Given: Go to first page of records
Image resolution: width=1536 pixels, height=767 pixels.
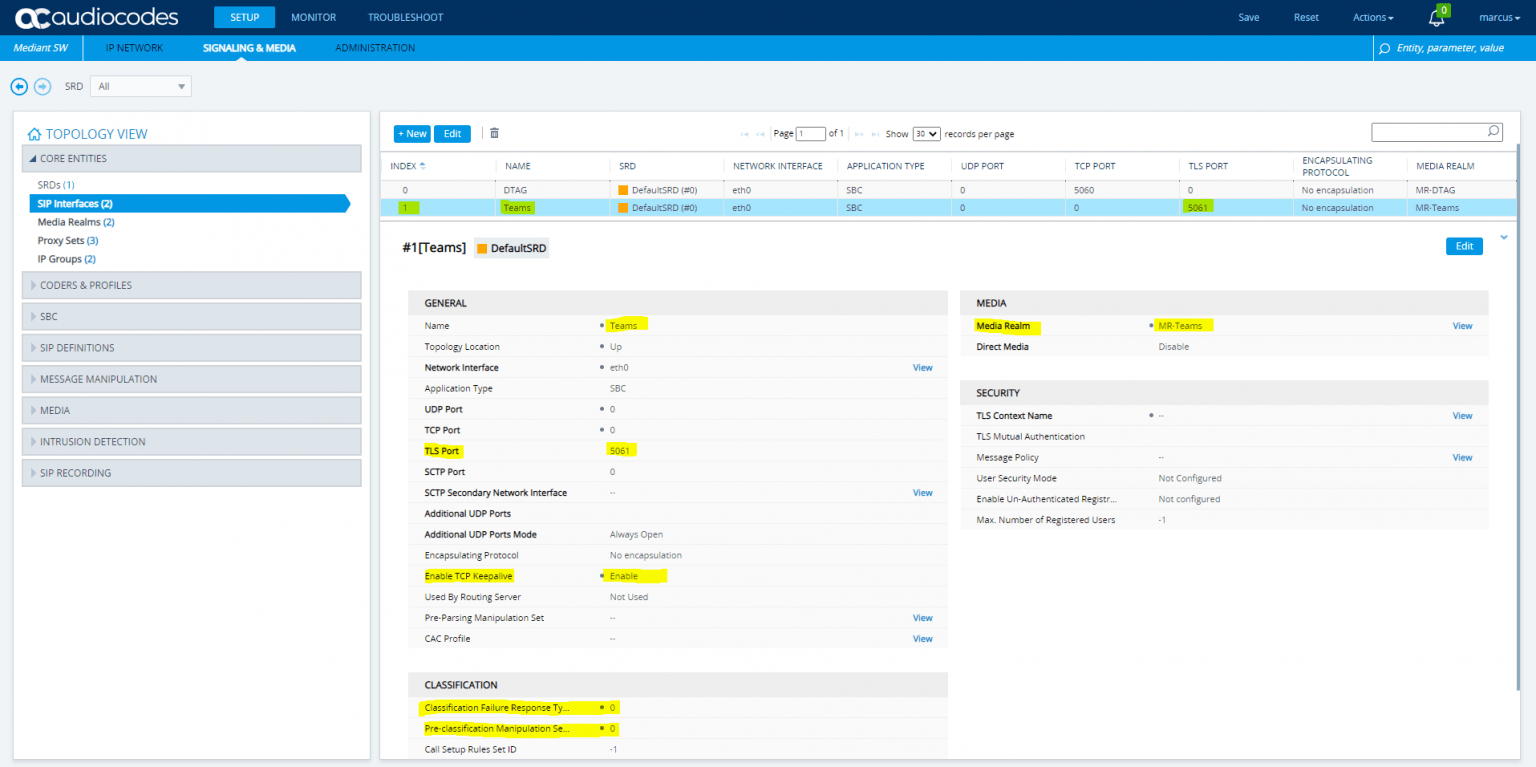Looking at the screenshot, I should tap(744, 134).
